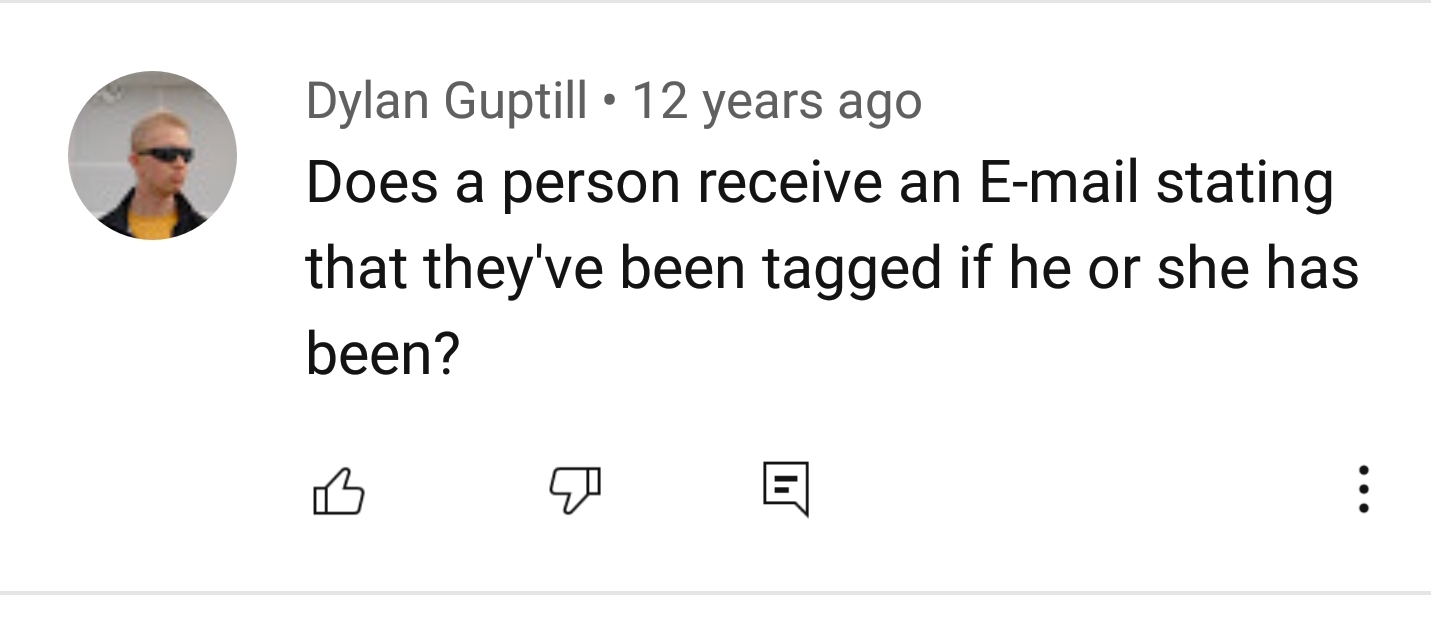Tap the speech bubble reply icon

point(785,489)
